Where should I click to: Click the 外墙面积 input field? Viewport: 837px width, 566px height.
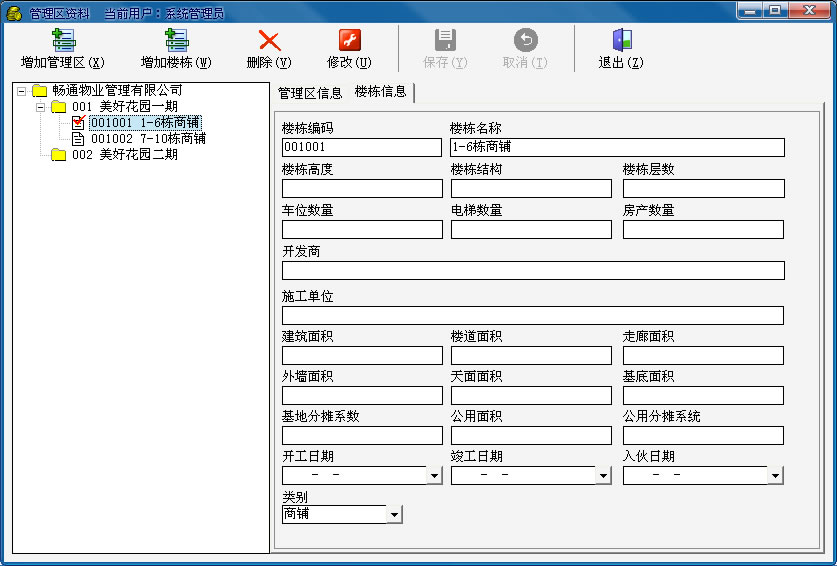click(362, 396)
